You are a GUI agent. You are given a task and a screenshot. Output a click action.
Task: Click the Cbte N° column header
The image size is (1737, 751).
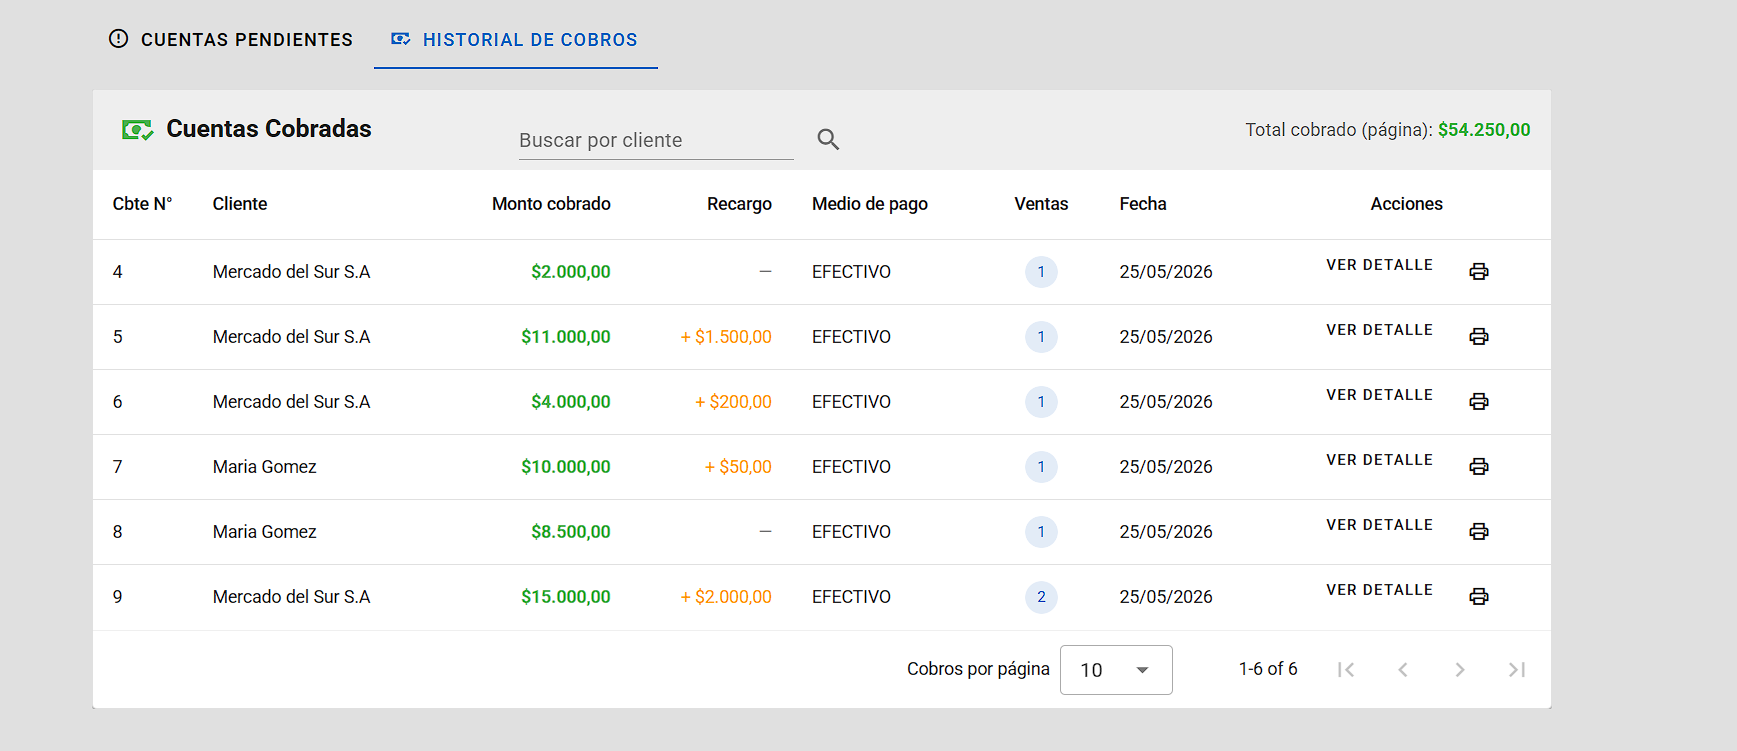coord(142,204)
